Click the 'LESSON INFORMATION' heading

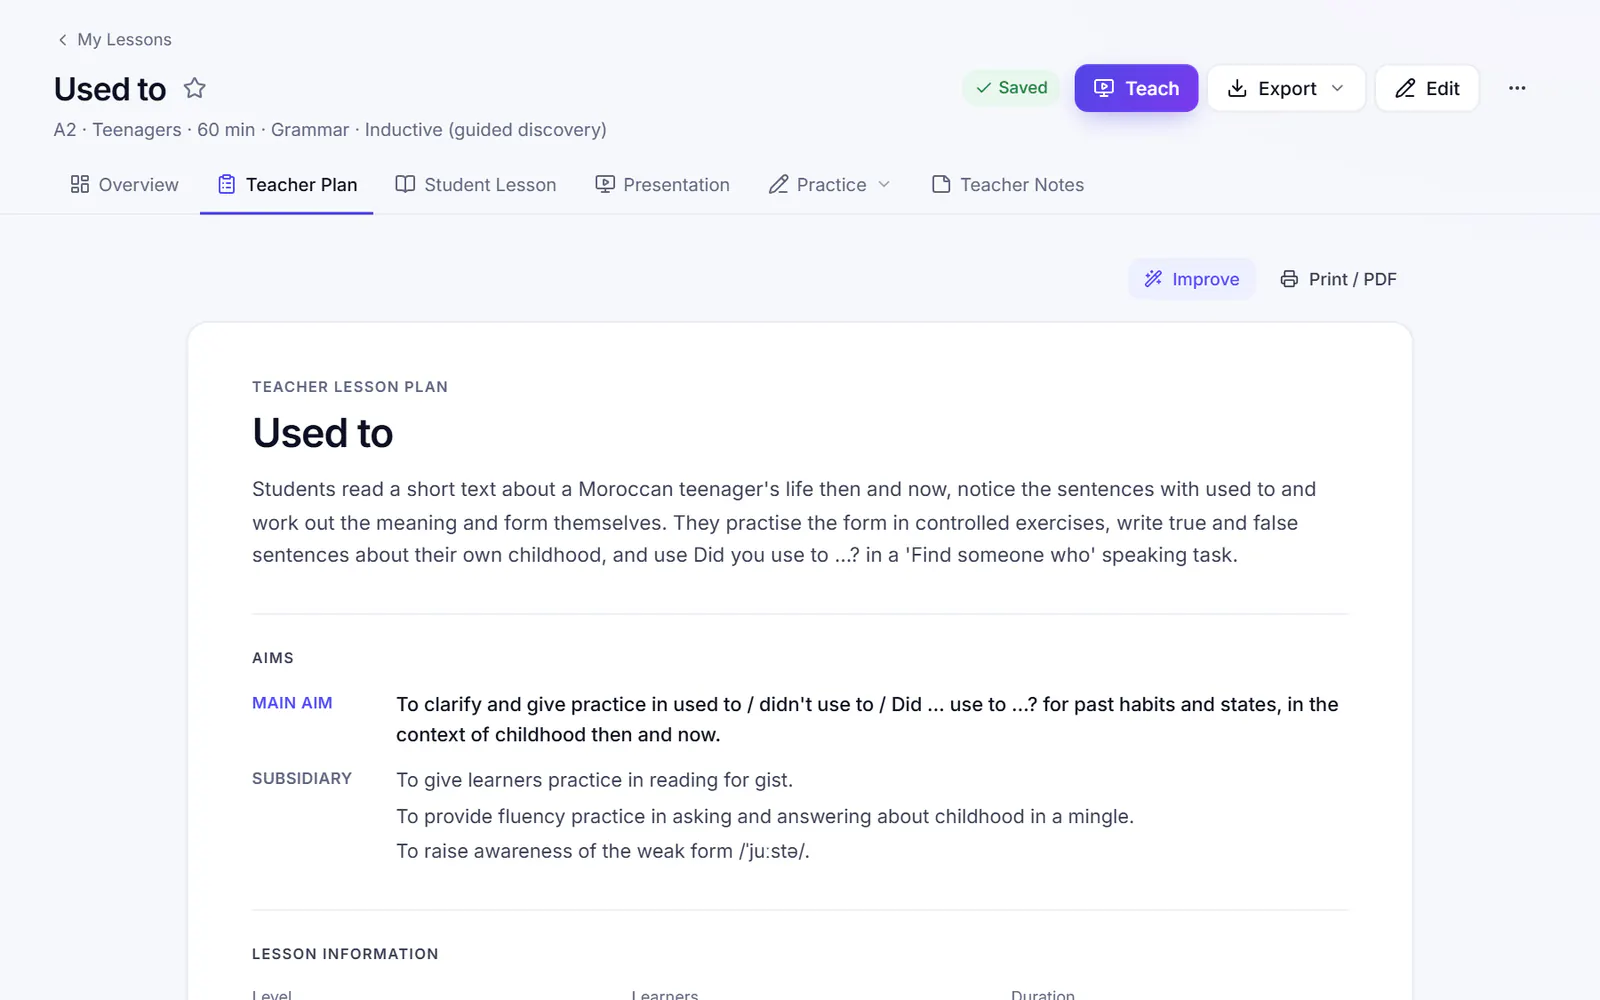click(x=345, y=954)
